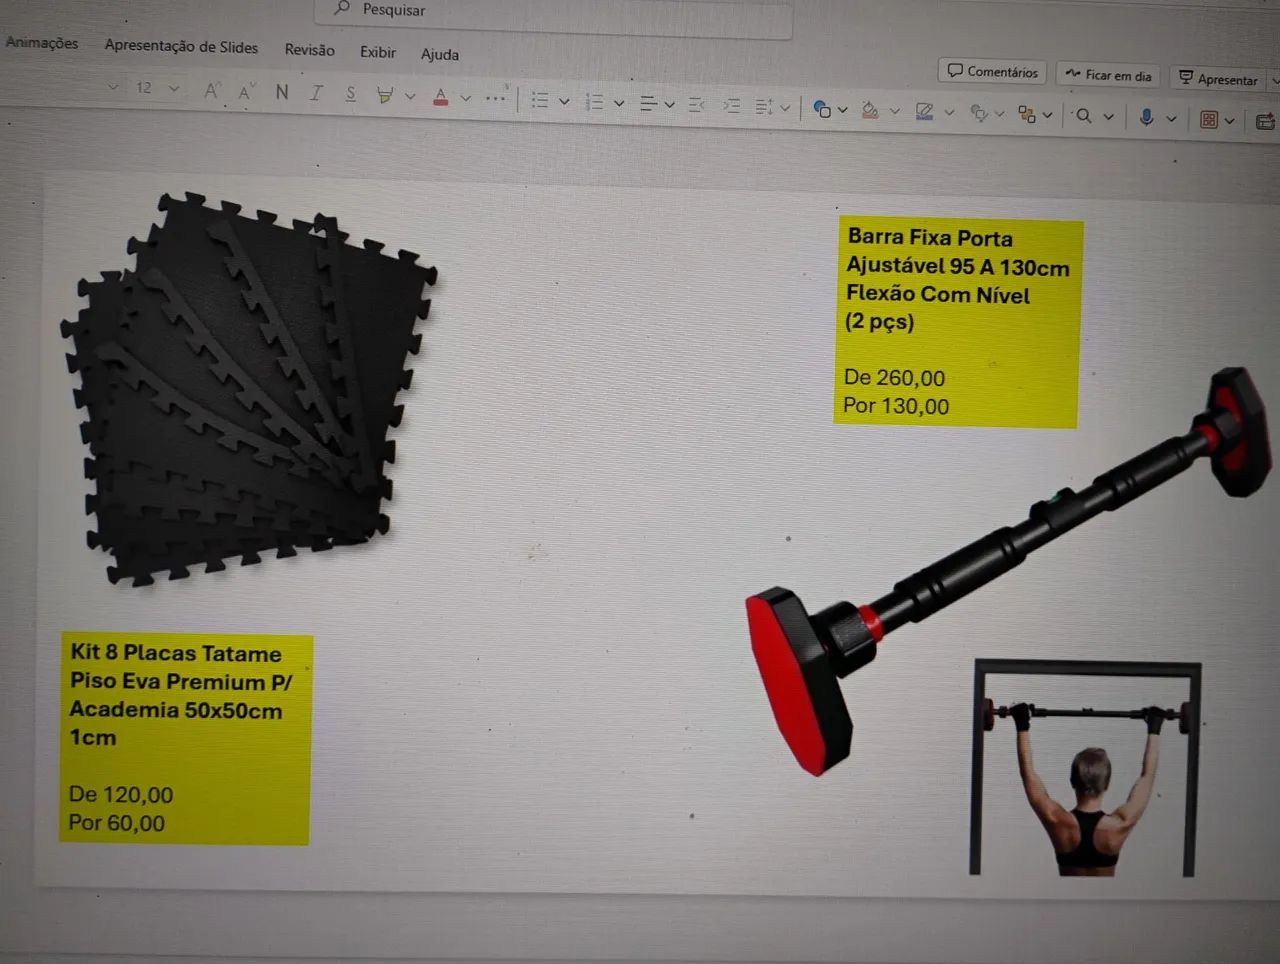Open the font color dropdown arrow
Viewport: 1280px width, 964px height.
tap(465, 98)
